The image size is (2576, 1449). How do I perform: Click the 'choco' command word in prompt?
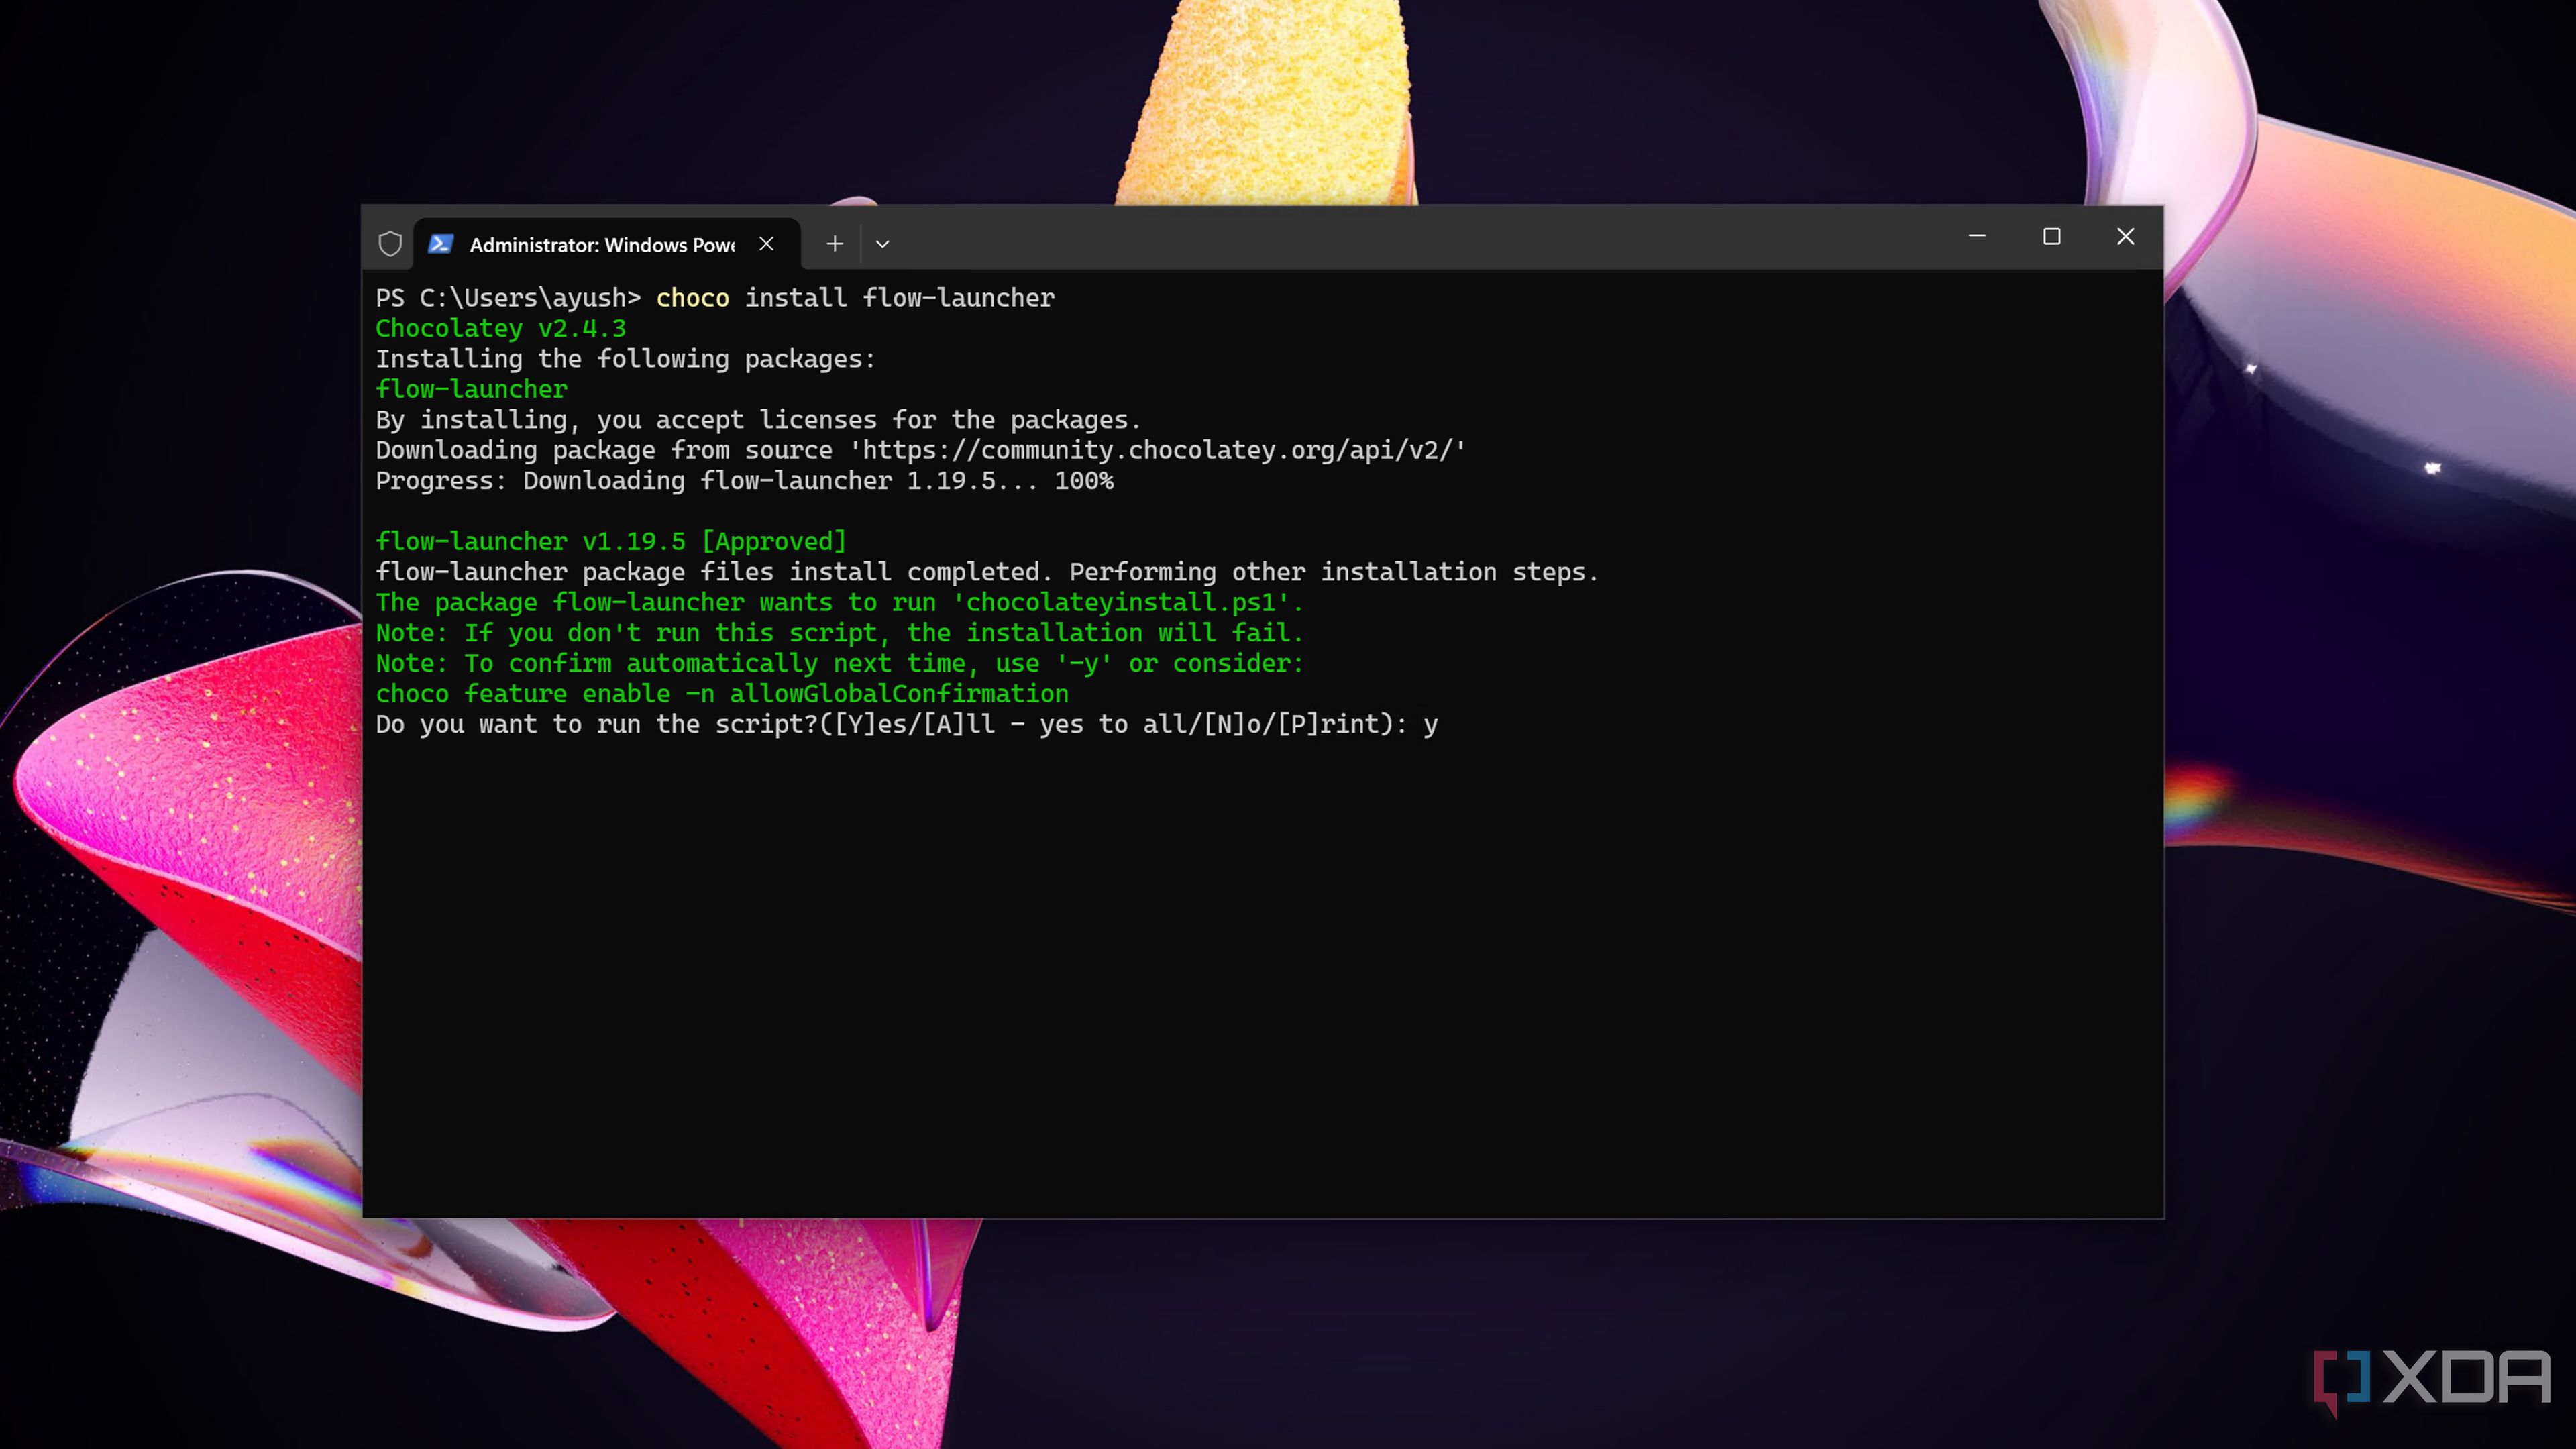tap(692, 298)
